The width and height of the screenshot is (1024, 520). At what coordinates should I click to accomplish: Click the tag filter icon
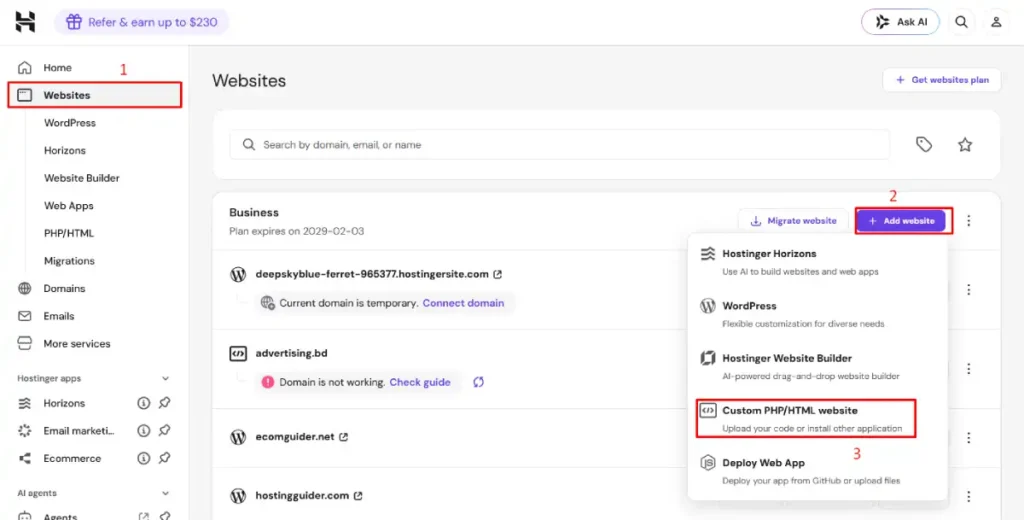click(923, 144)
